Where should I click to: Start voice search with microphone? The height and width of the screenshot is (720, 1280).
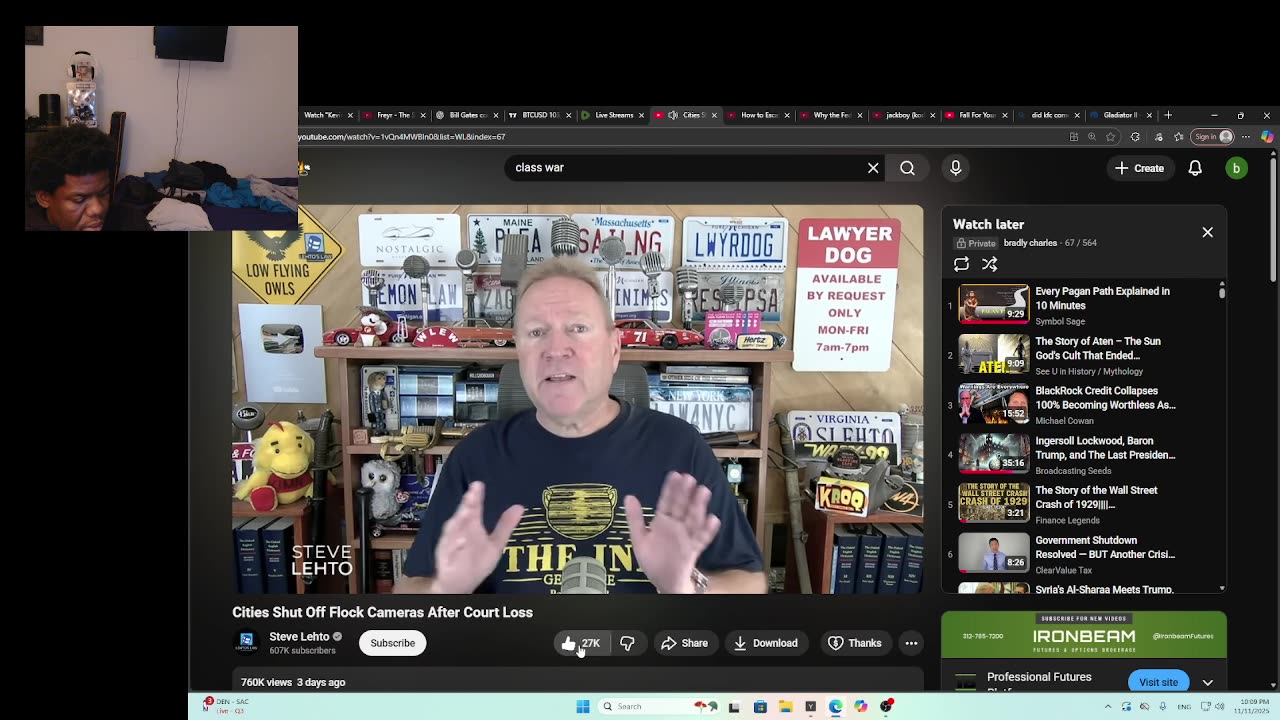[955, 168]
